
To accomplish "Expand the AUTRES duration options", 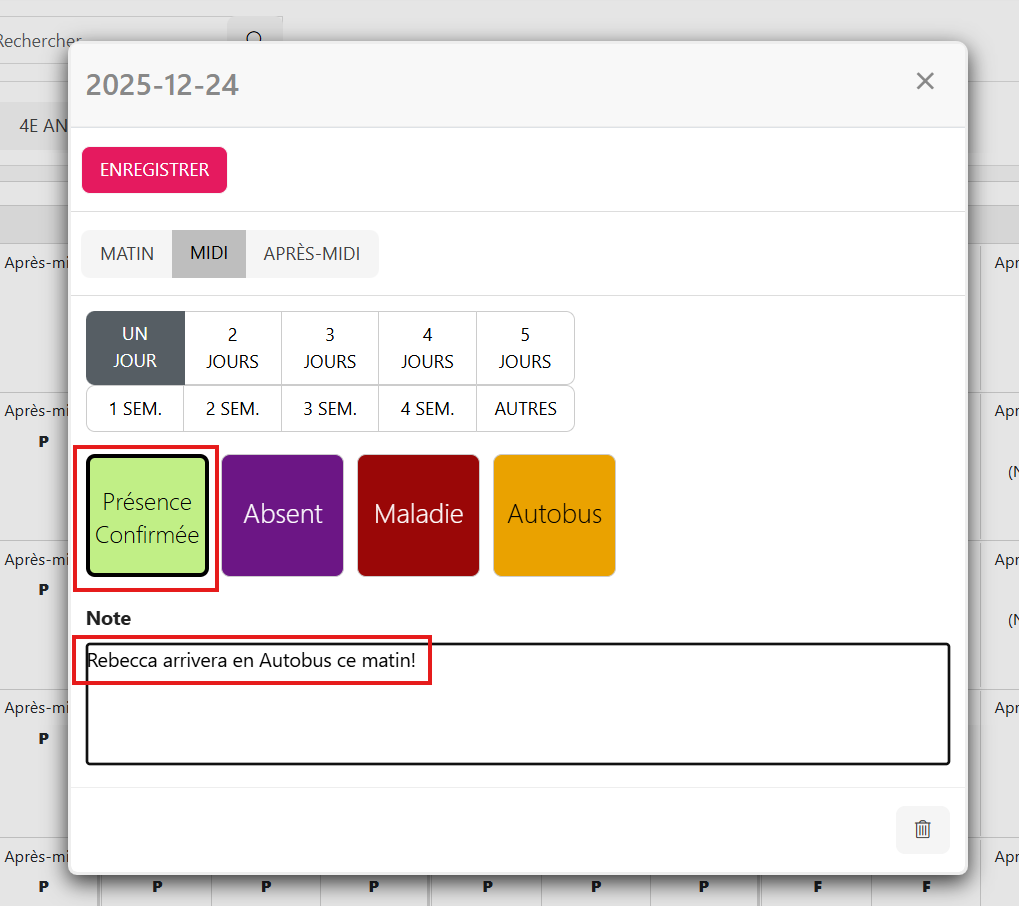I will tap(525, 409).
